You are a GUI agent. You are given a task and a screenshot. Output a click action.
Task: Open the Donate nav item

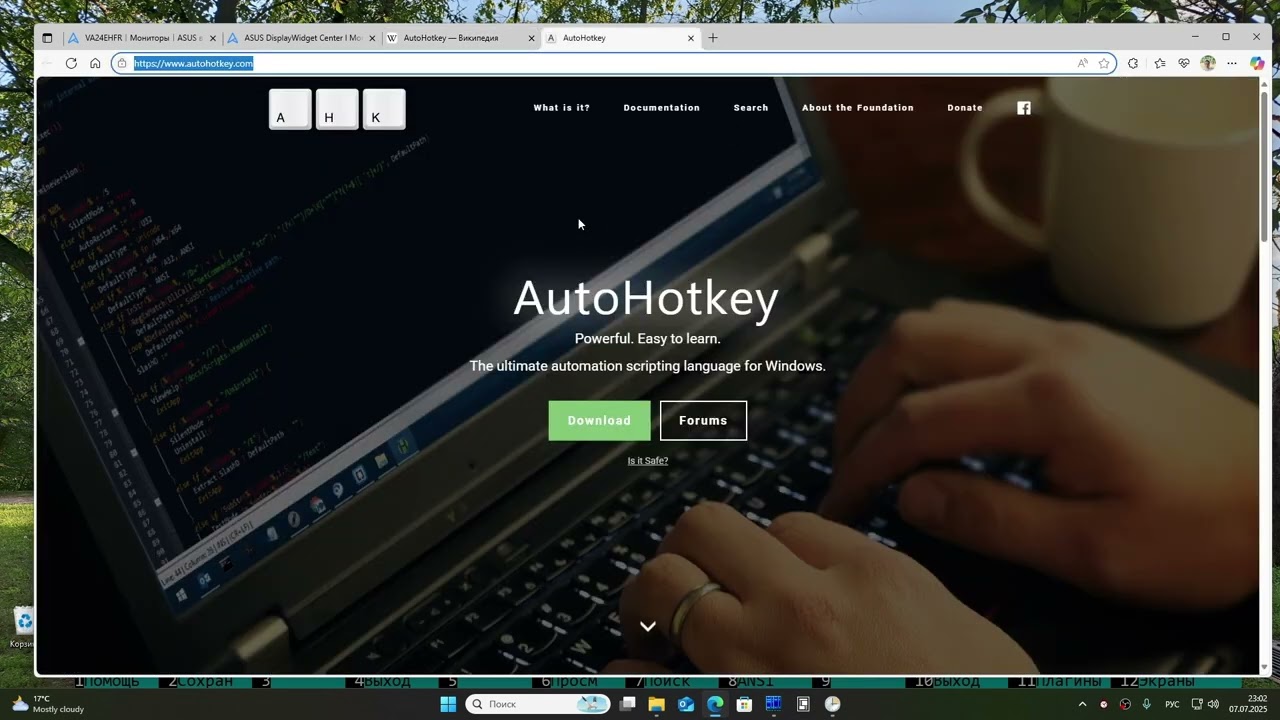965,108
